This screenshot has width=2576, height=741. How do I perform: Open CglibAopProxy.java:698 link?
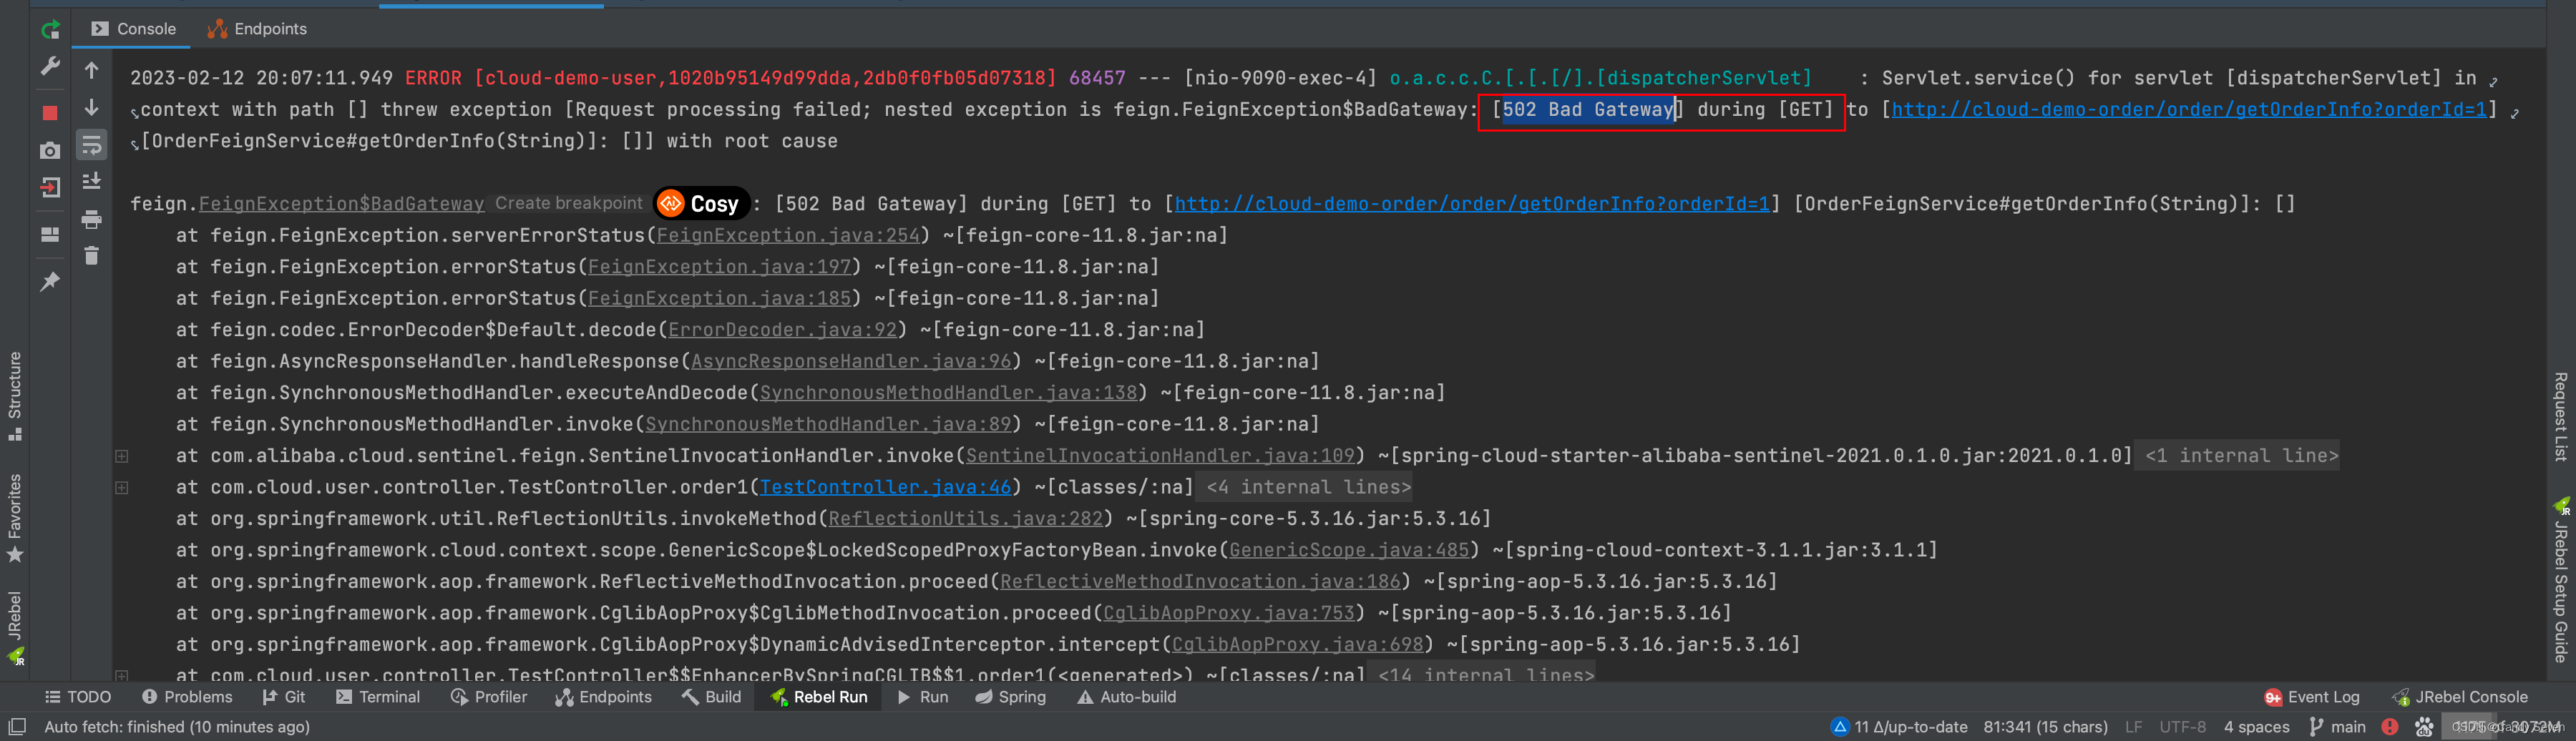(x=1297, y=645)
